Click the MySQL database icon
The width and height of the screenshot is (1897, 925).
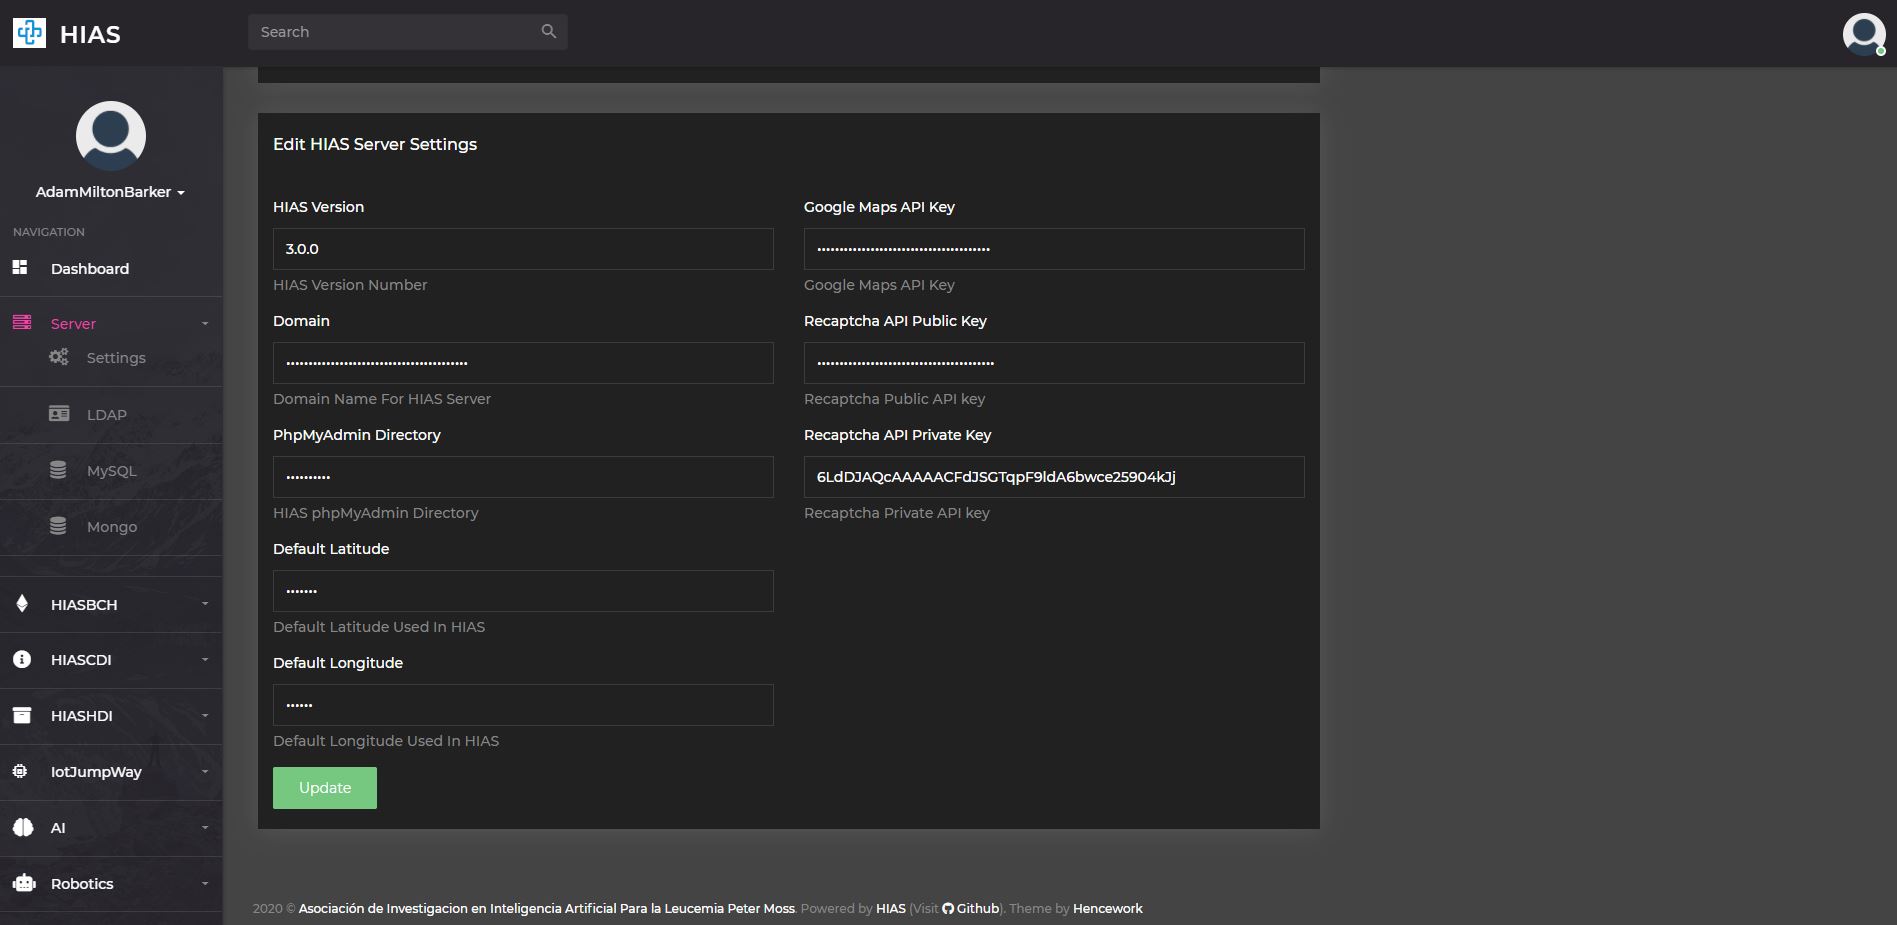(x=58, y=470)
